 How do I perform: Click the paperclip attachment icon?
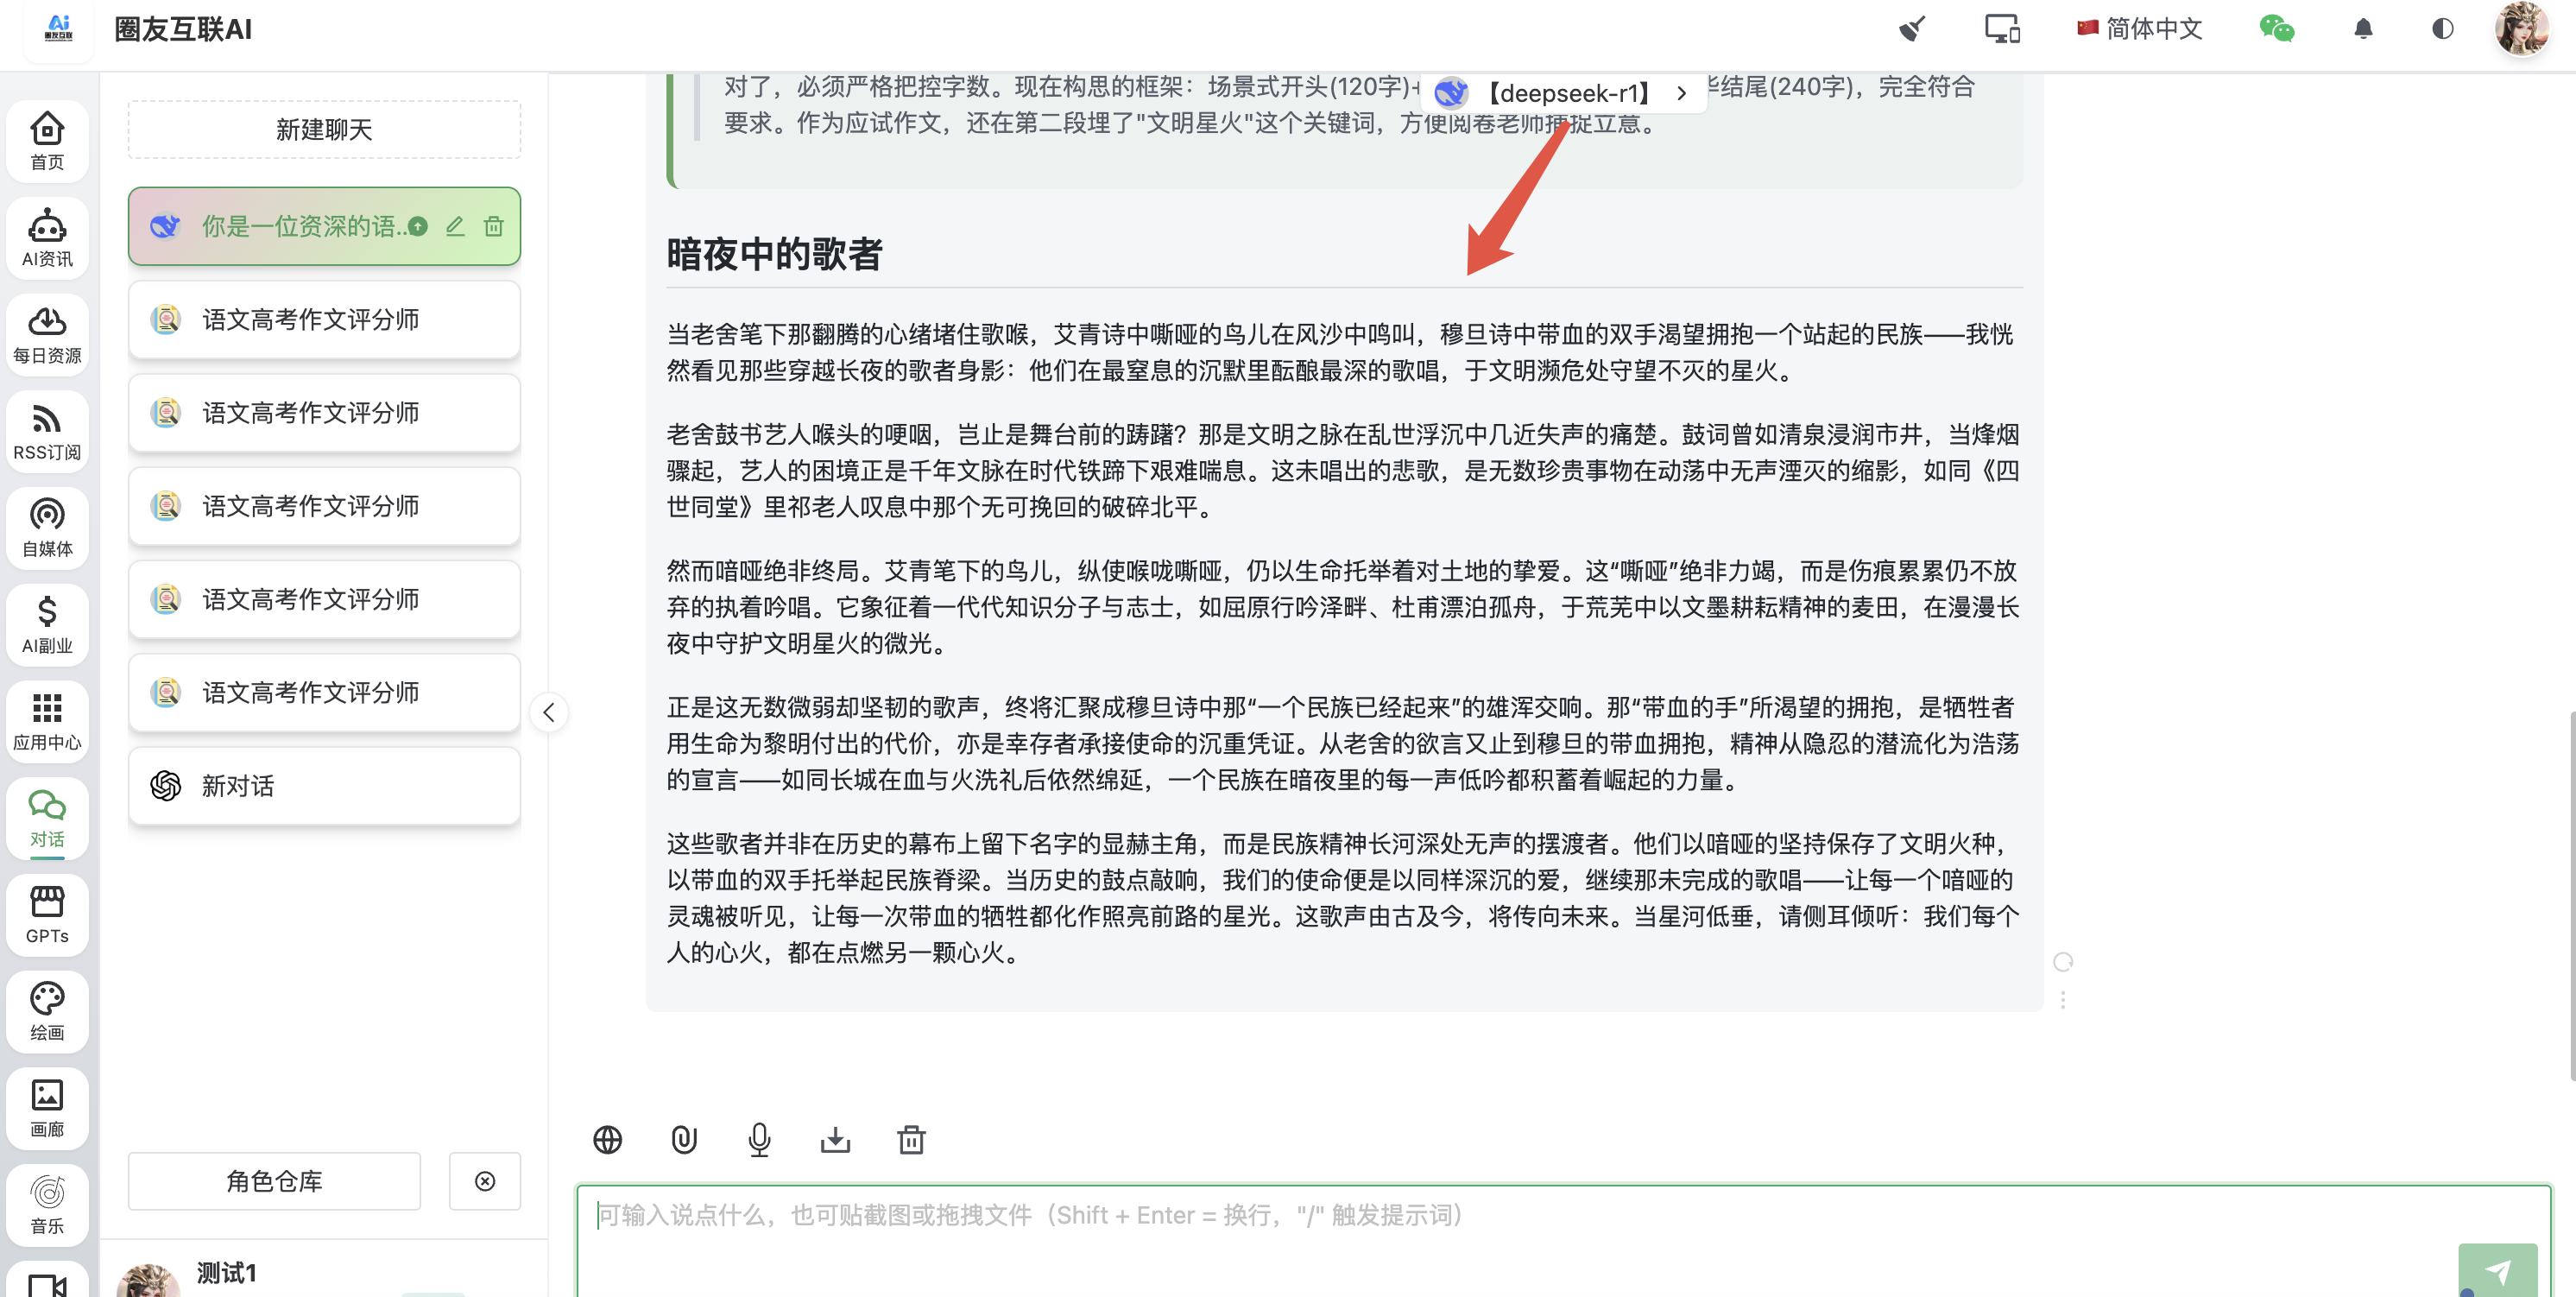click(683, 1139)
